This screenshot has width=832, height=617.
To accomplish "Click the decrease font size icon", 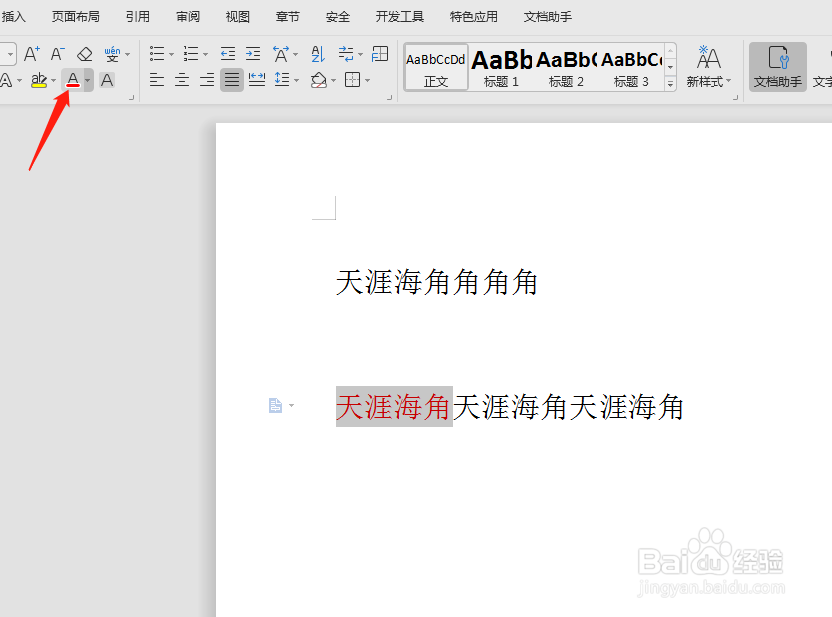I will pos(55,54).
